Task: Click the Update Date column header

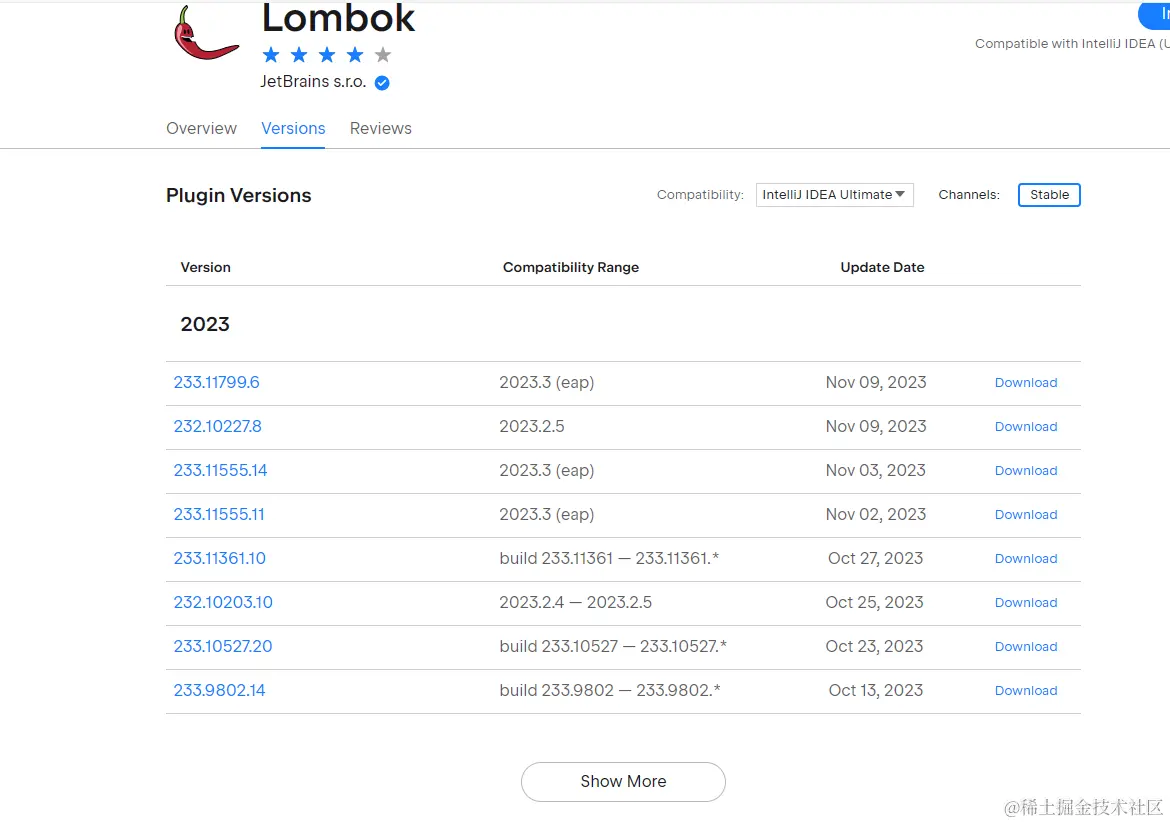Action: (x=882, y=267)
